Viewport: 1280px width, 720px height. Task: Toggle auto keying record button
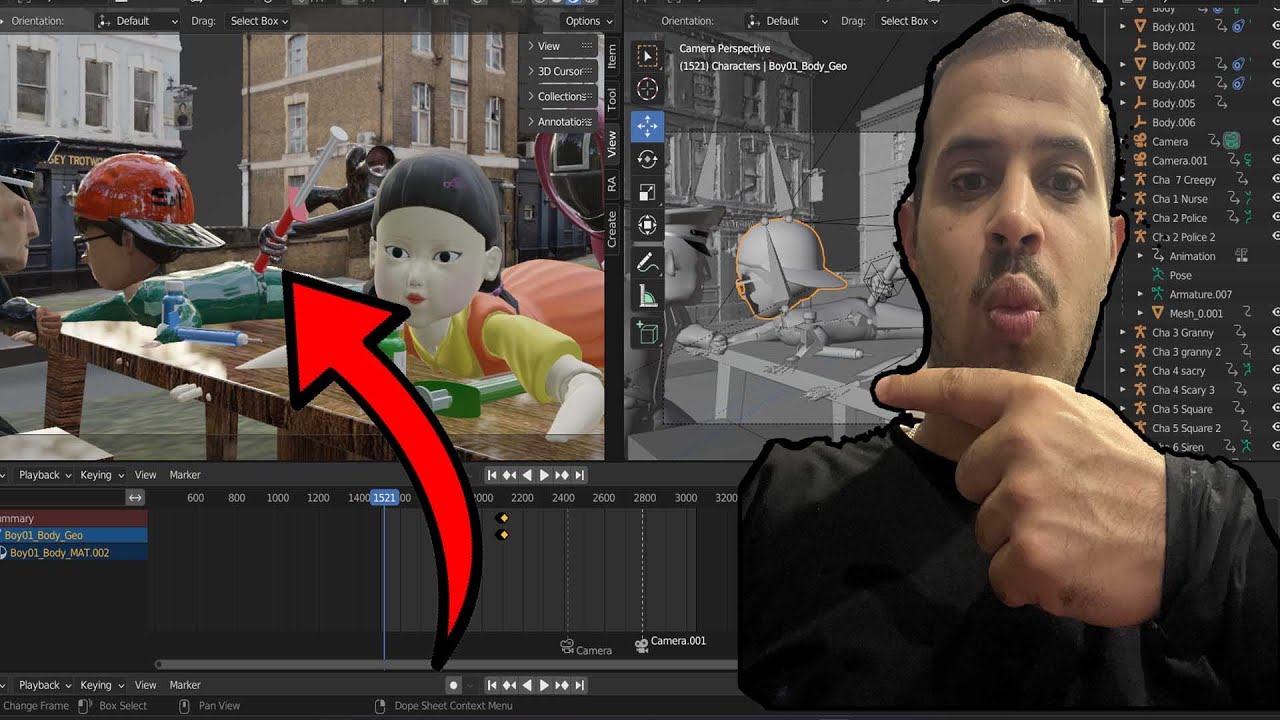(453, 685)
